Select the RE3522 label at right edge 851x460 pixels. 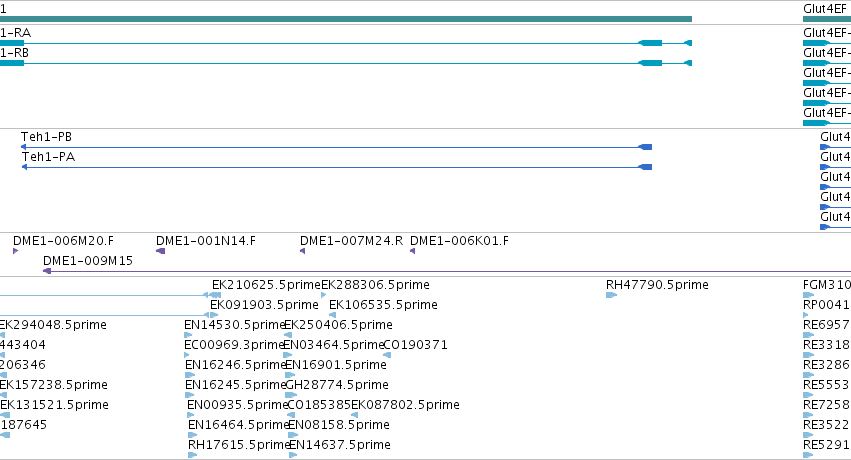(x=827, y=425)
